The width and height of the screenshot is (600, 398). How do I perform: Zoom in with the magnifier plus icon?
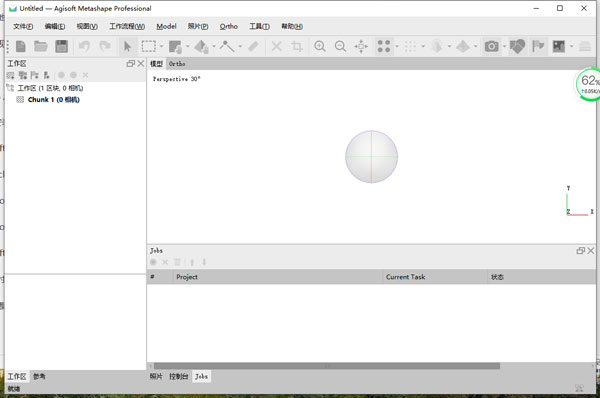(x=320, y=46)
